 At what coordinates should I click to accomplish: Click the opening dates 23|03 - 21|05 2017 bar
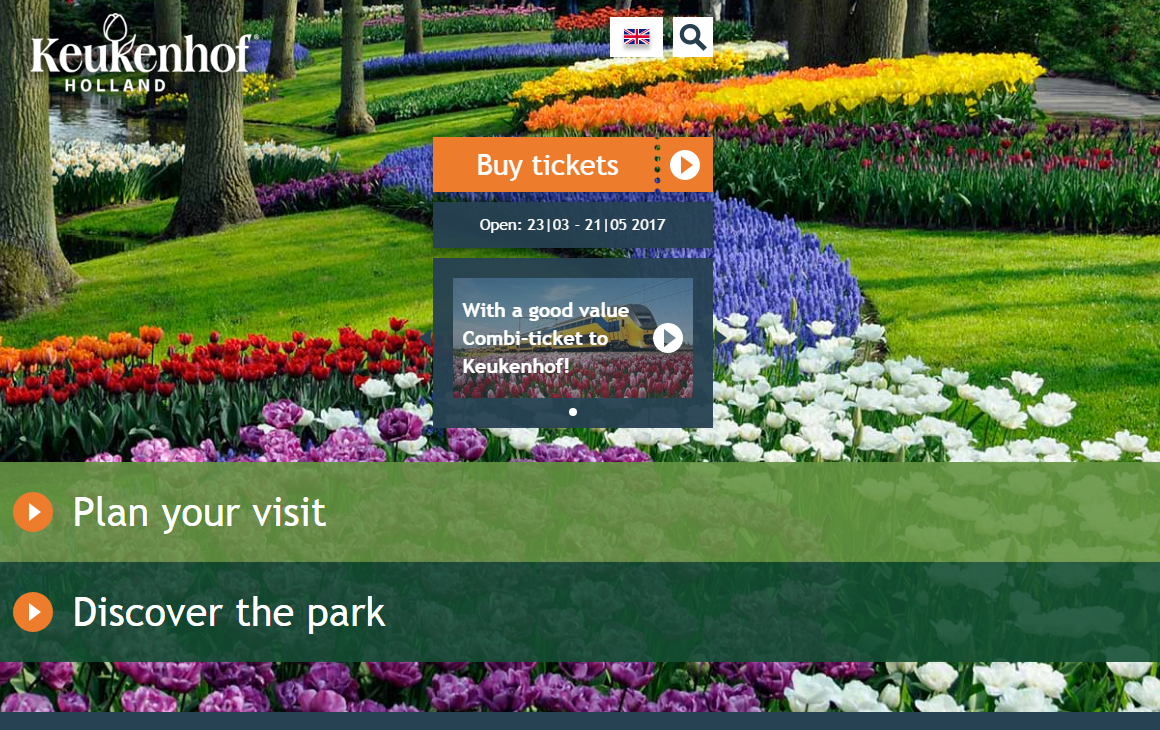(x=572, y=225)
